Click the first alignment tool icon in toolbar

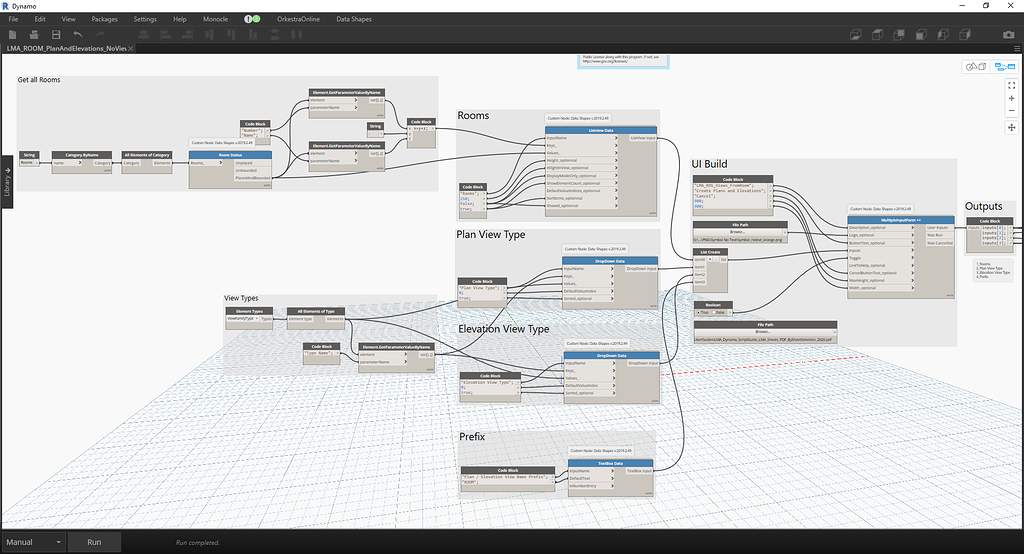click(x=144, y=35)
